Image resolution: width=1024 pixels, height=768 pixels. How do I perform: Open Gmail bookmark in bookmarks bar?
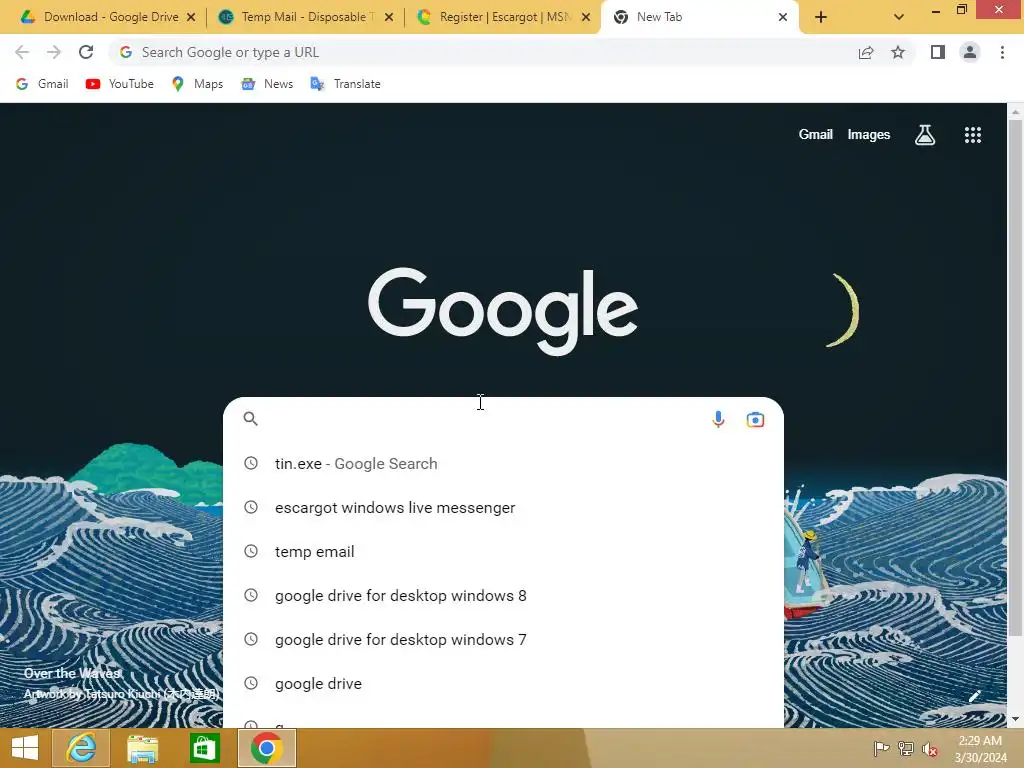tap(42, 84)
